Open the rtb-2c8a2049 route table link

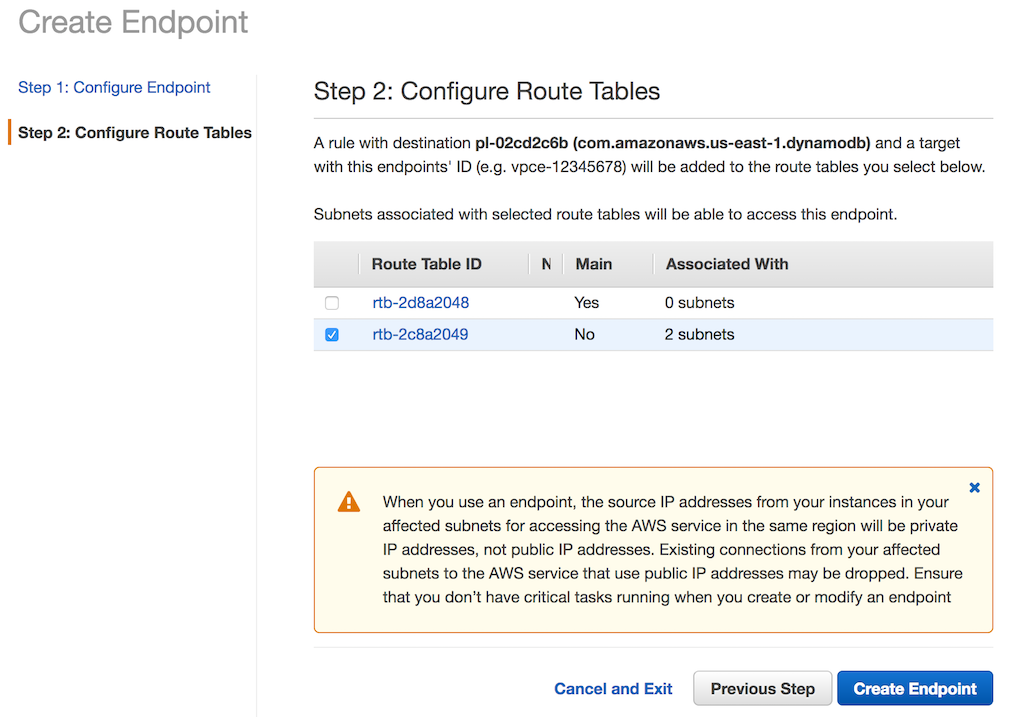coord(420,335)
